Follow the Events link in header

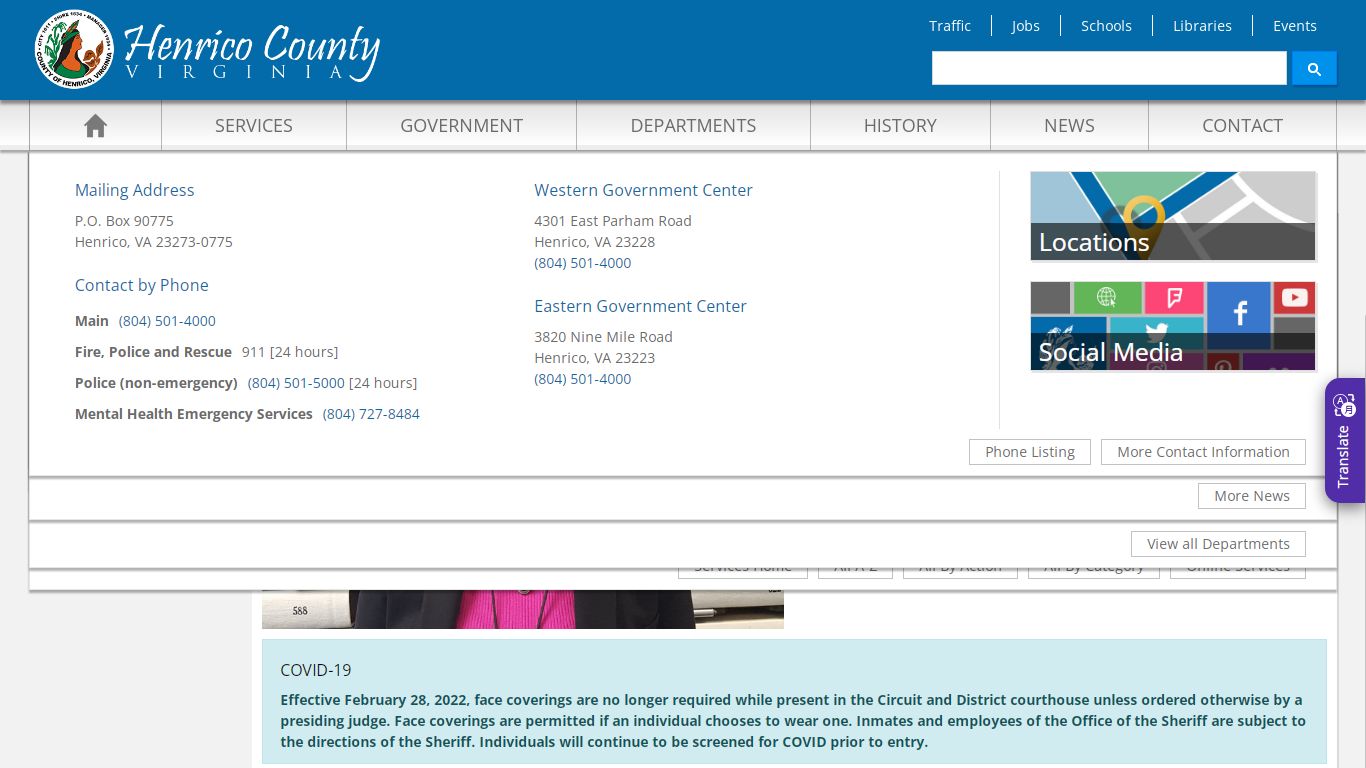(x=1295, y=26)
